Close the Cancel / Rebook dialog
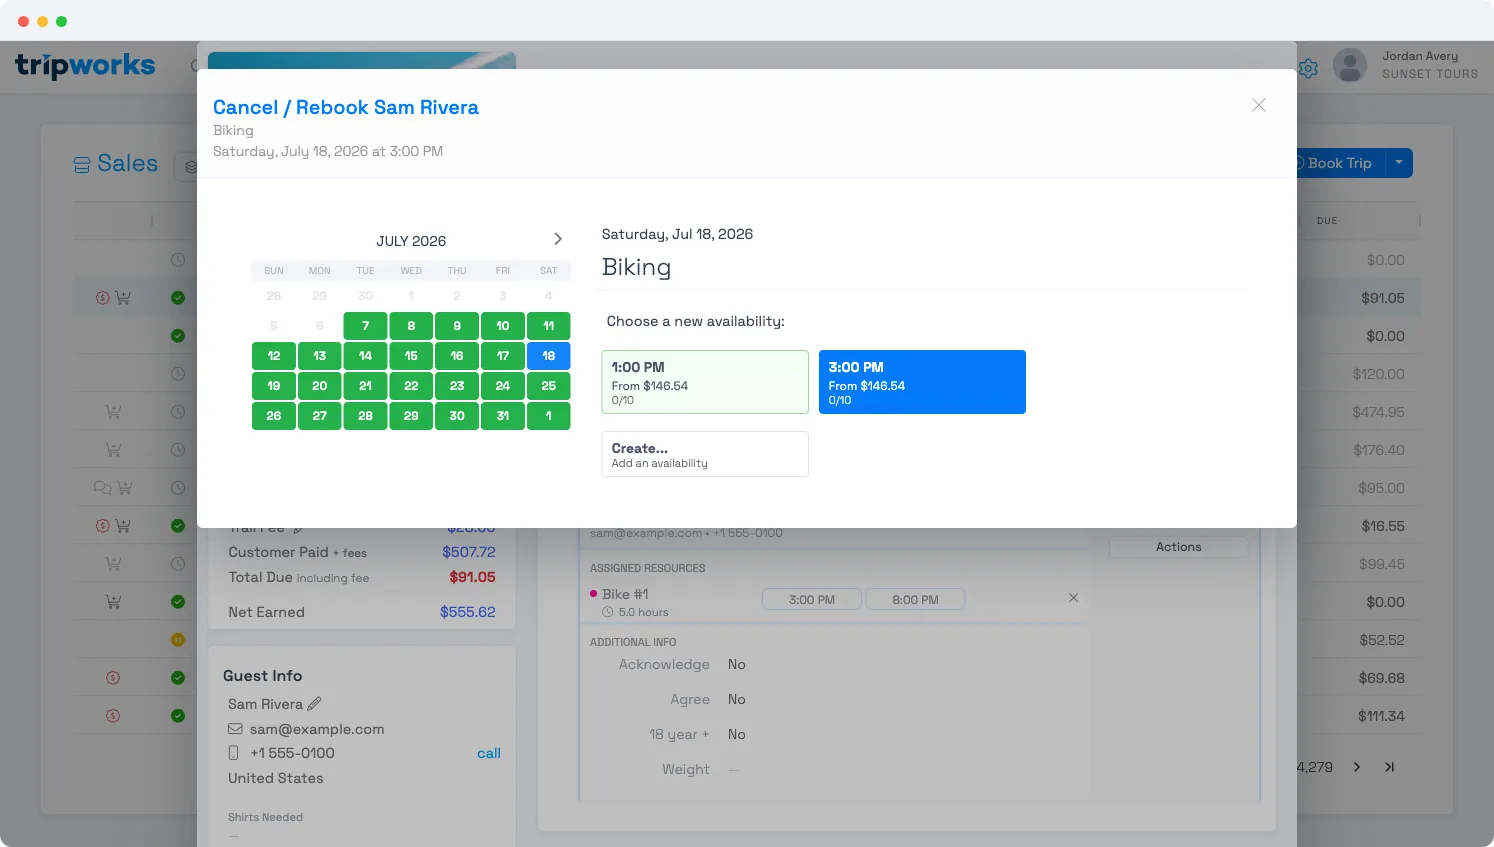The image size is (1494, 847). pyautogui.click(x=1258, y=105)
